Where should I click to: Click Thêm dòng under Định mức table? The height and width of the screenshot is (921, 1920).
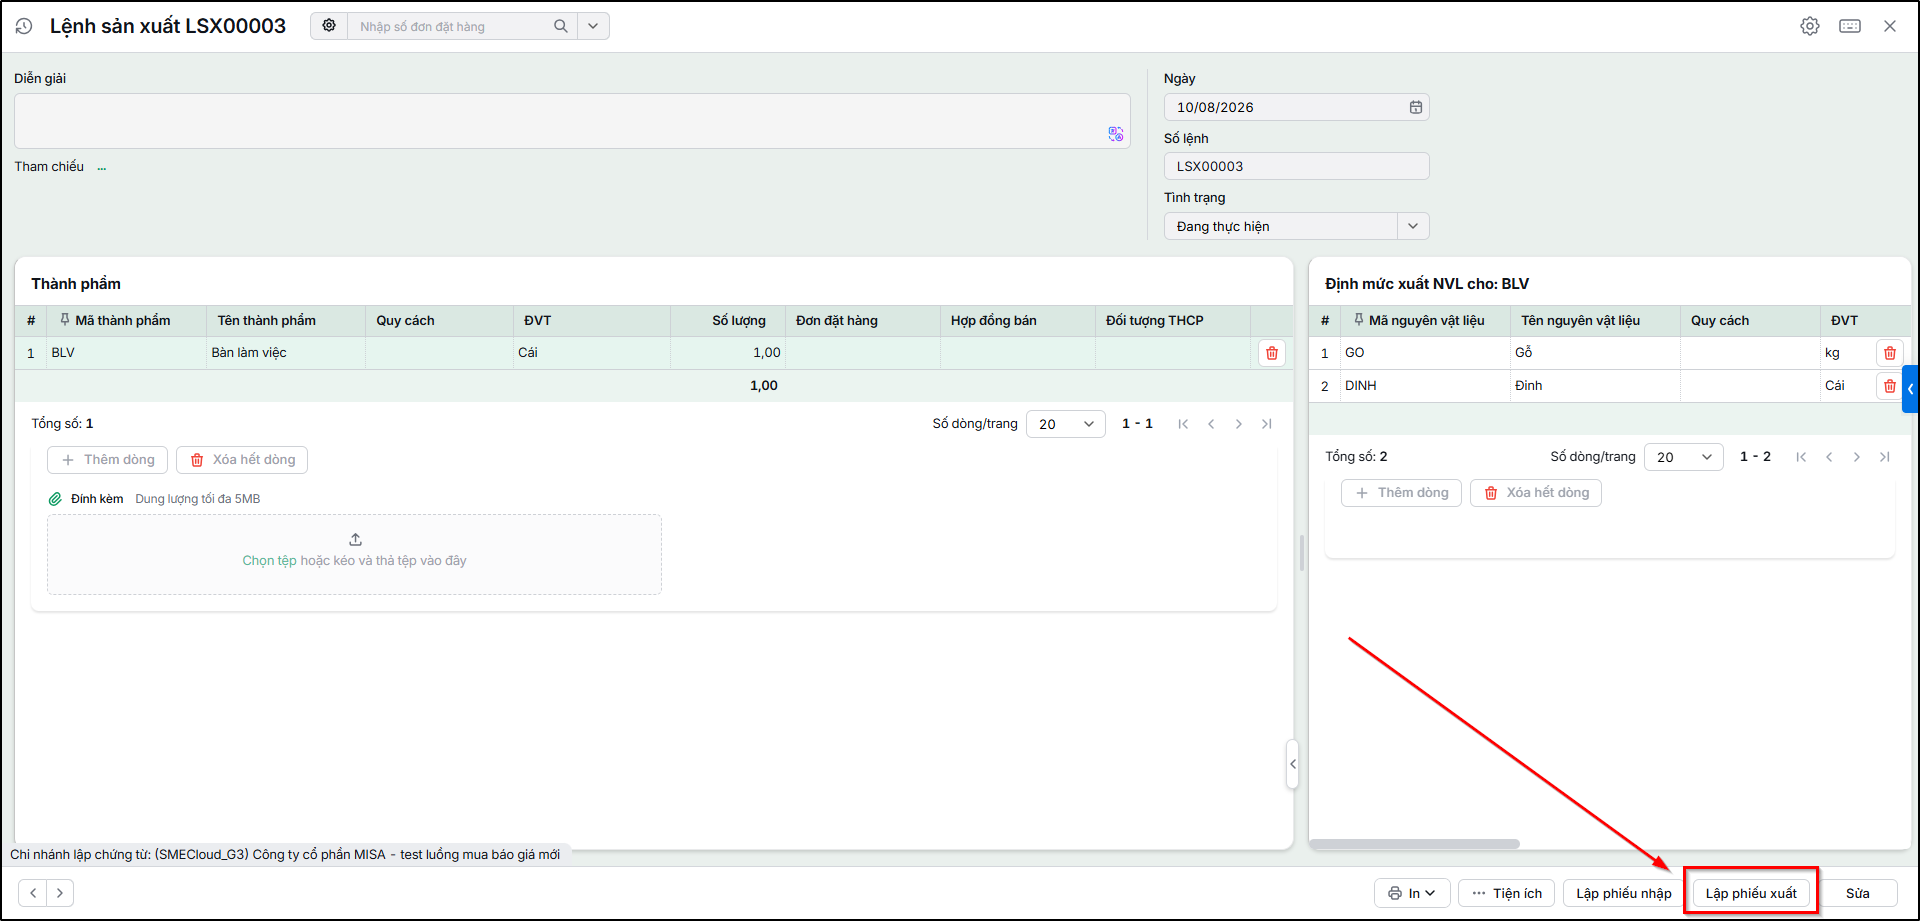1402,493
